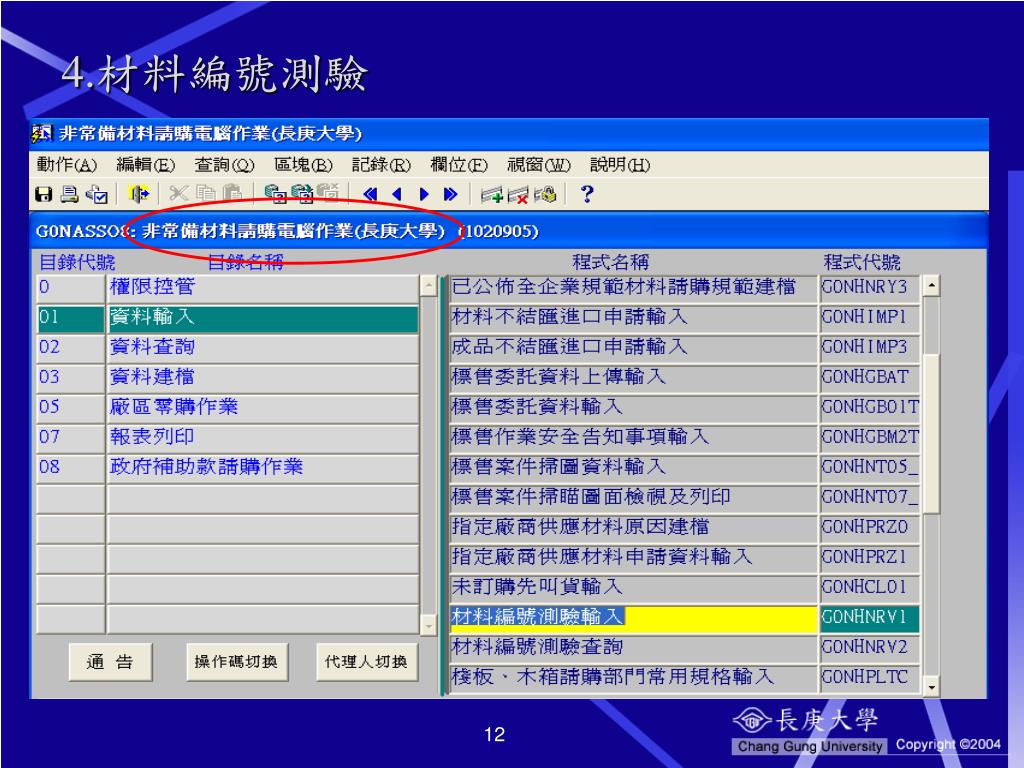Open the 動作(A) menu
This screenshot has height=768, width=1024.
pyautogui.click(x=67, y=165)
